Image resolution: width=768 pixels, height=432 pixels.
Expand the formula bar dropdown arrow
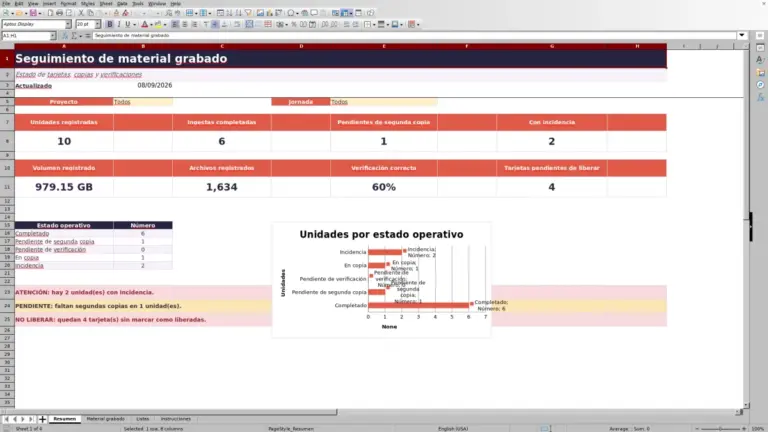(x=742, y=35)
